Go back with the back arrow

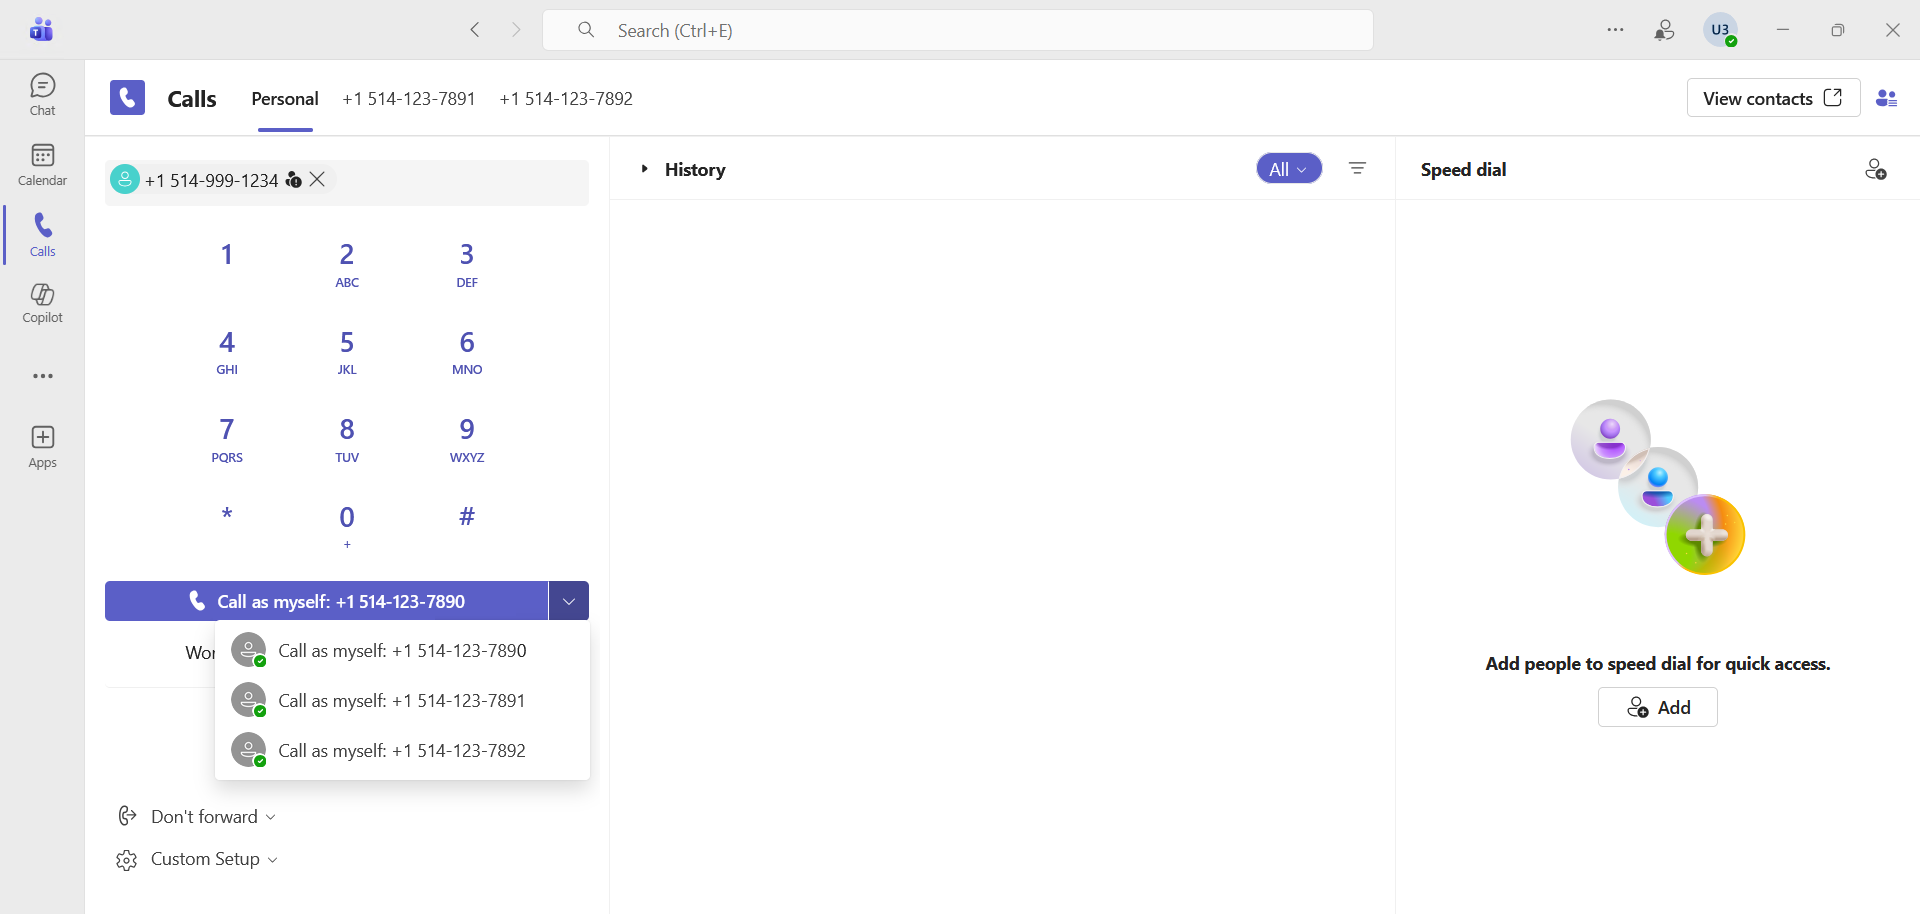tap(475, 30)
